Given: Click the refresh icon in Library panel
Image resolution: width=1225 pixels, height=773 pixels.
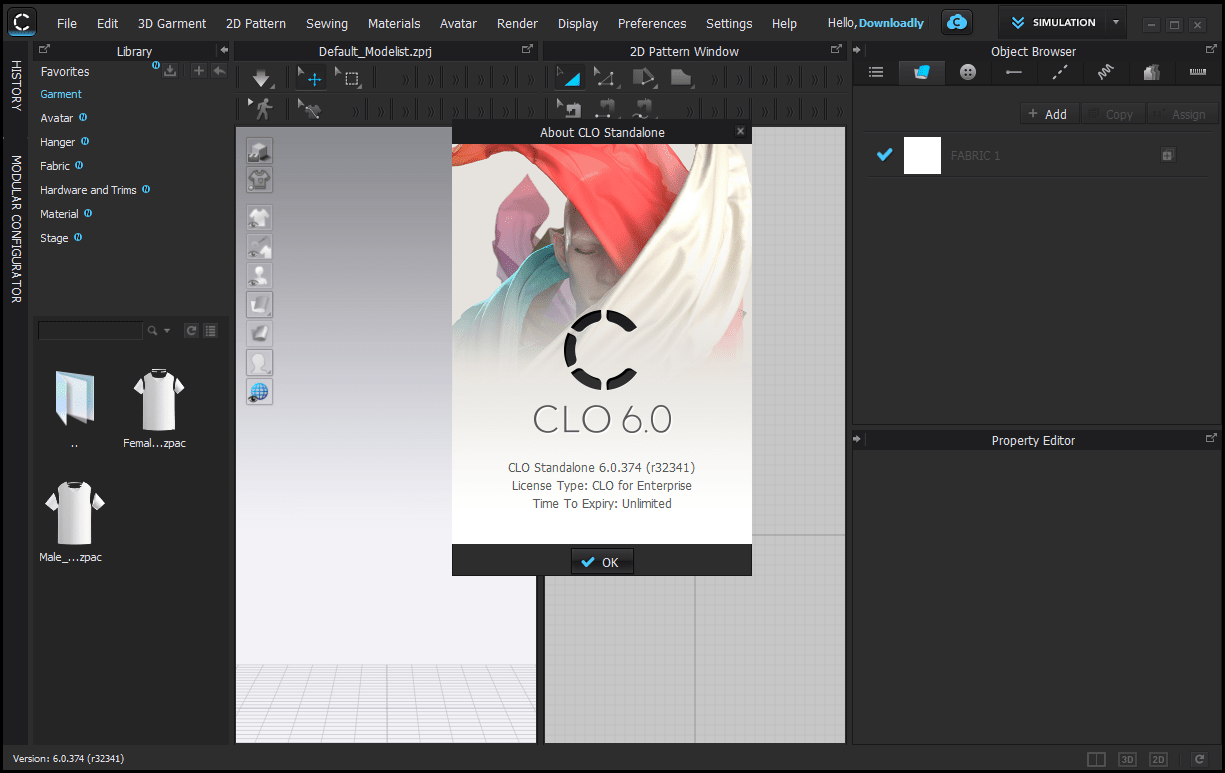Looking at the screenshot, I should pyautogui.click(x=191, y=330).
